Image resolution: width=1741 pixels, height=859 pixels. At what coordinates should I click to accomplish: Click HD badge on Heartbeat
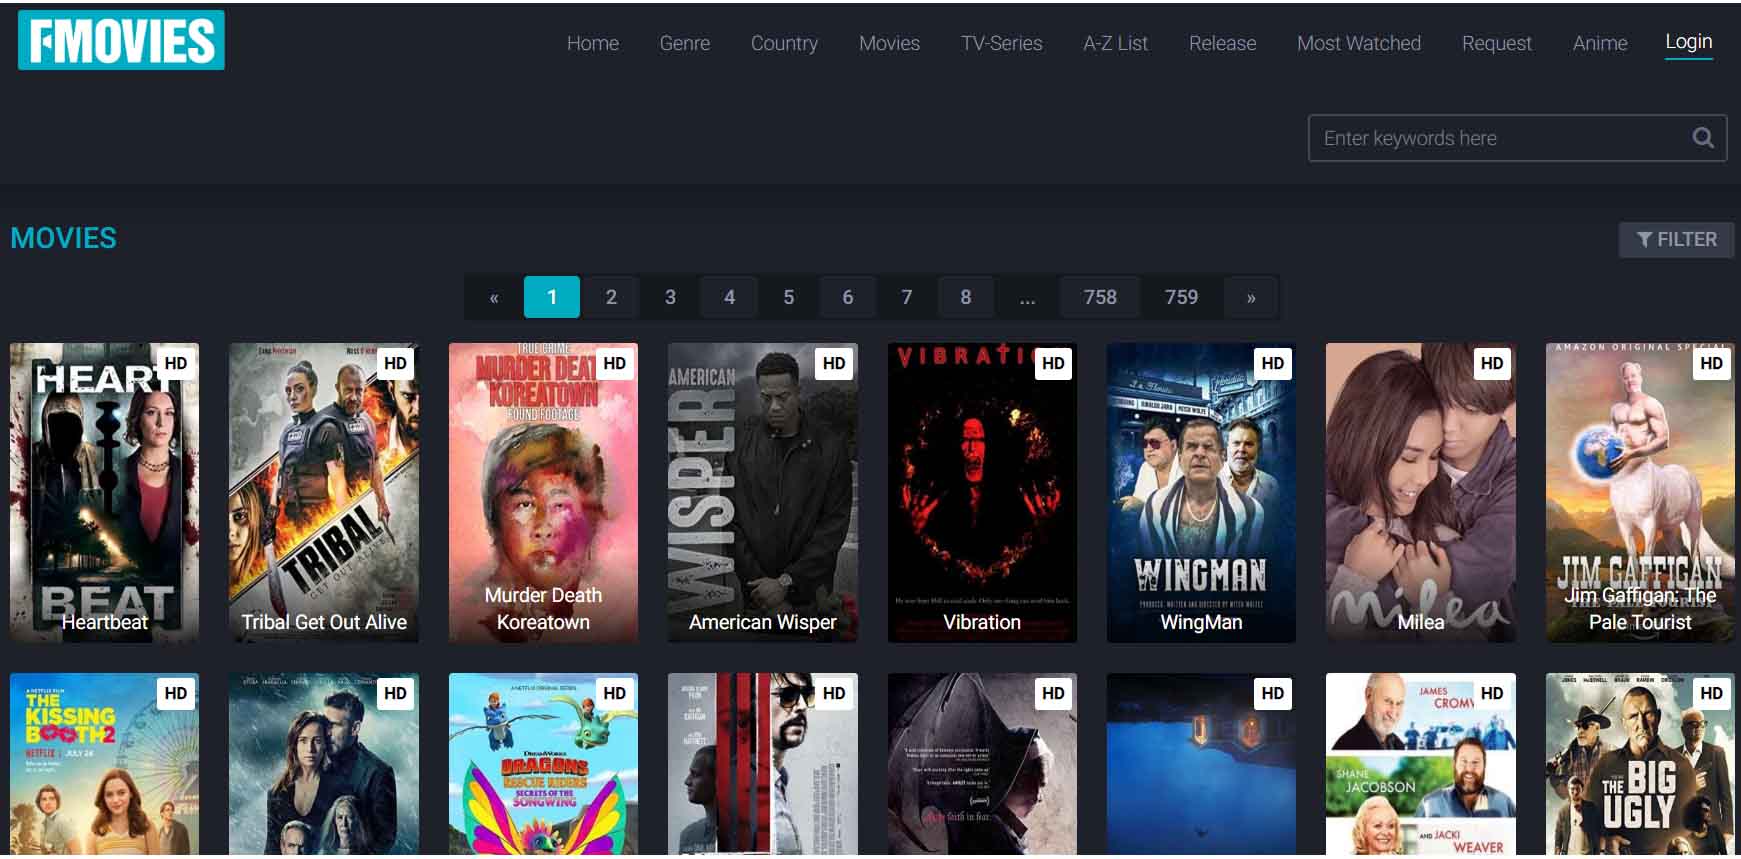(176, 363)
